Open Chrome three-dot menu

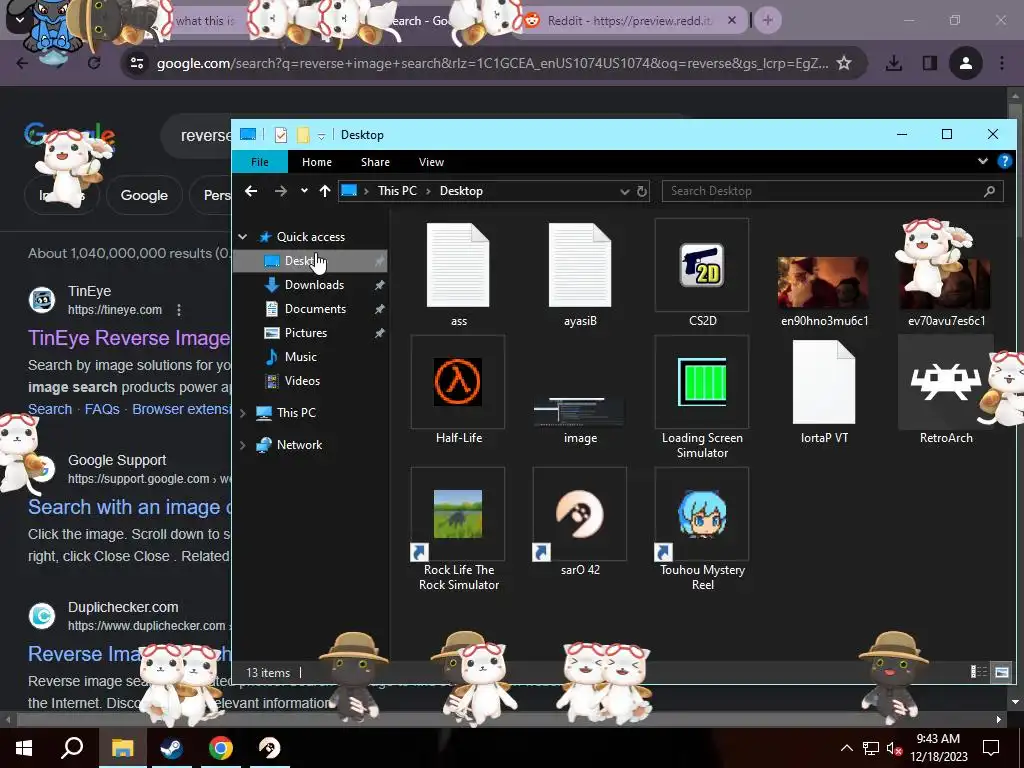[1002, 63]
